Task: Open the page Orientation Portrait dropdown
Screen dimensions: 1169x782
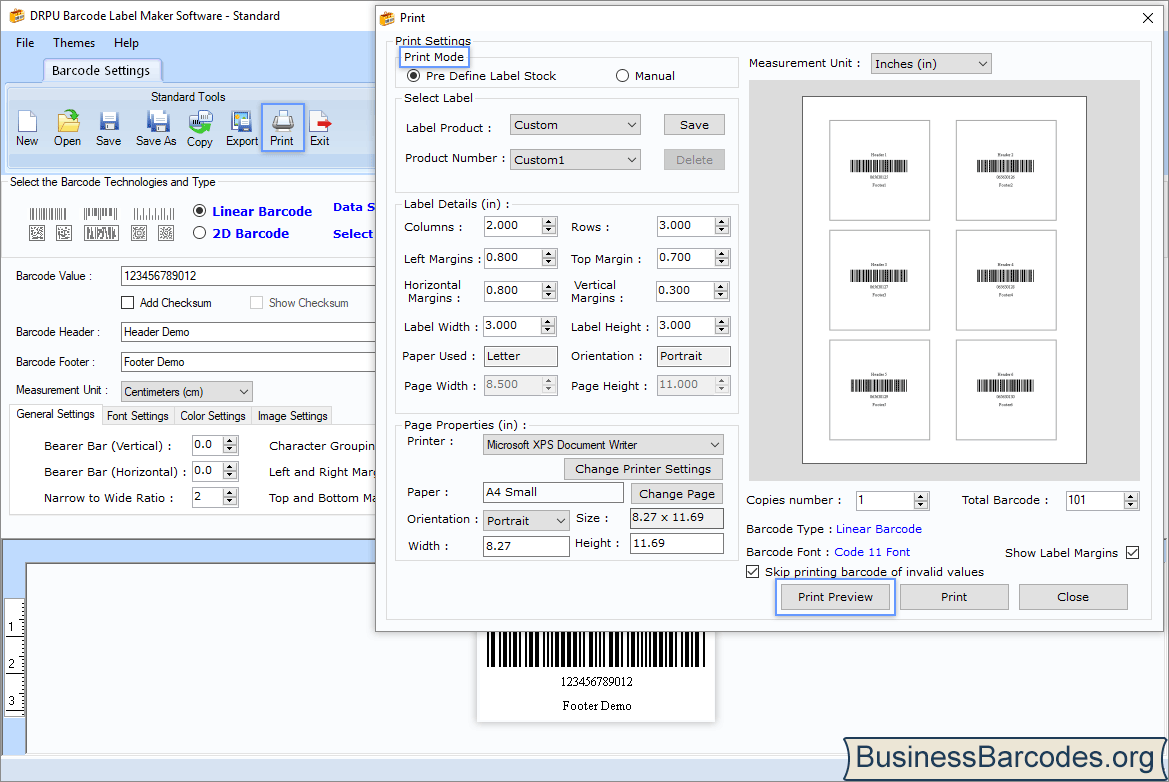Action: tap(526, 520)
